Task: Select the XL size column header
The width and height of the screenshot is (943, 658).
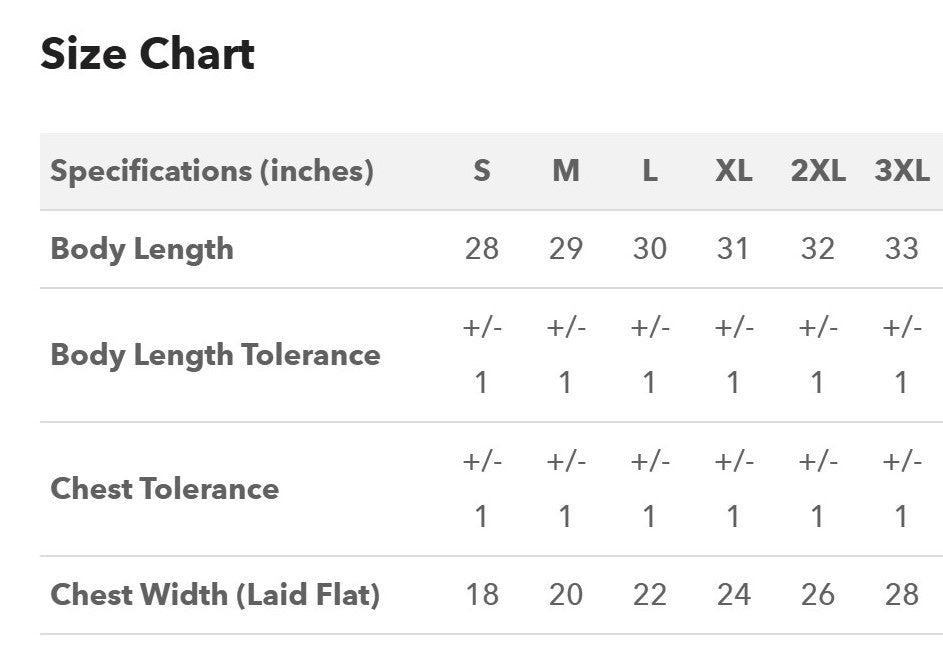Action: (x=734, y=171)
